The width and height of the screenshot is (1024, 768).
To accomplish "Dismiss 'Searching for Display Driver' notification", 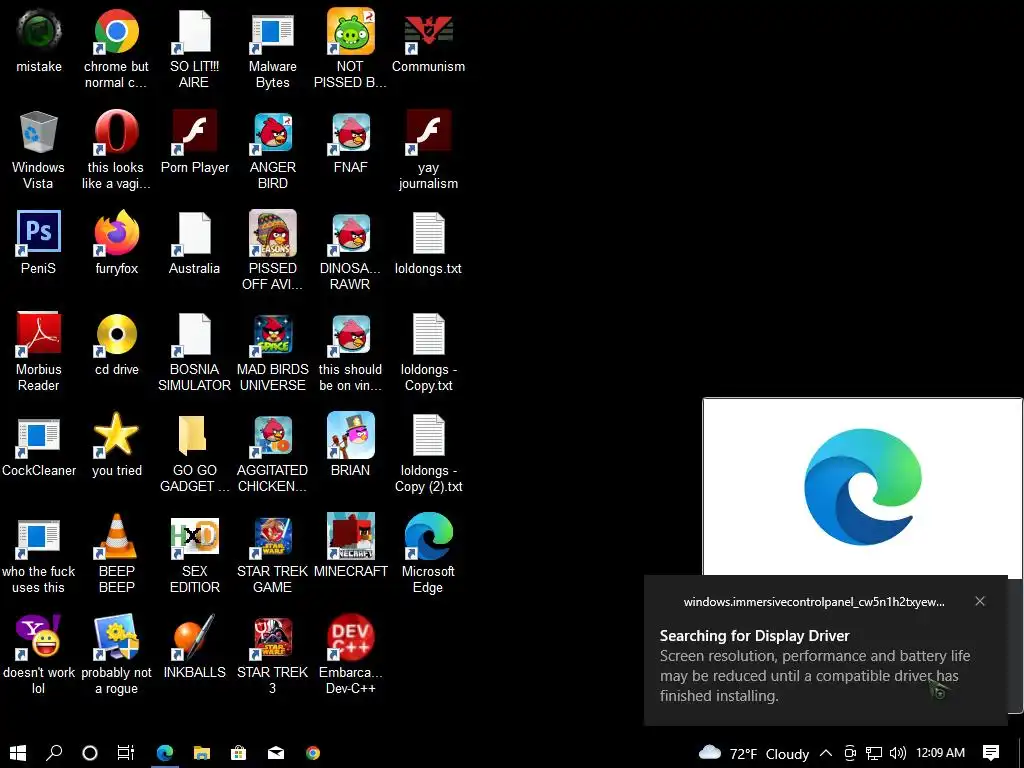I will coord(980,601).
